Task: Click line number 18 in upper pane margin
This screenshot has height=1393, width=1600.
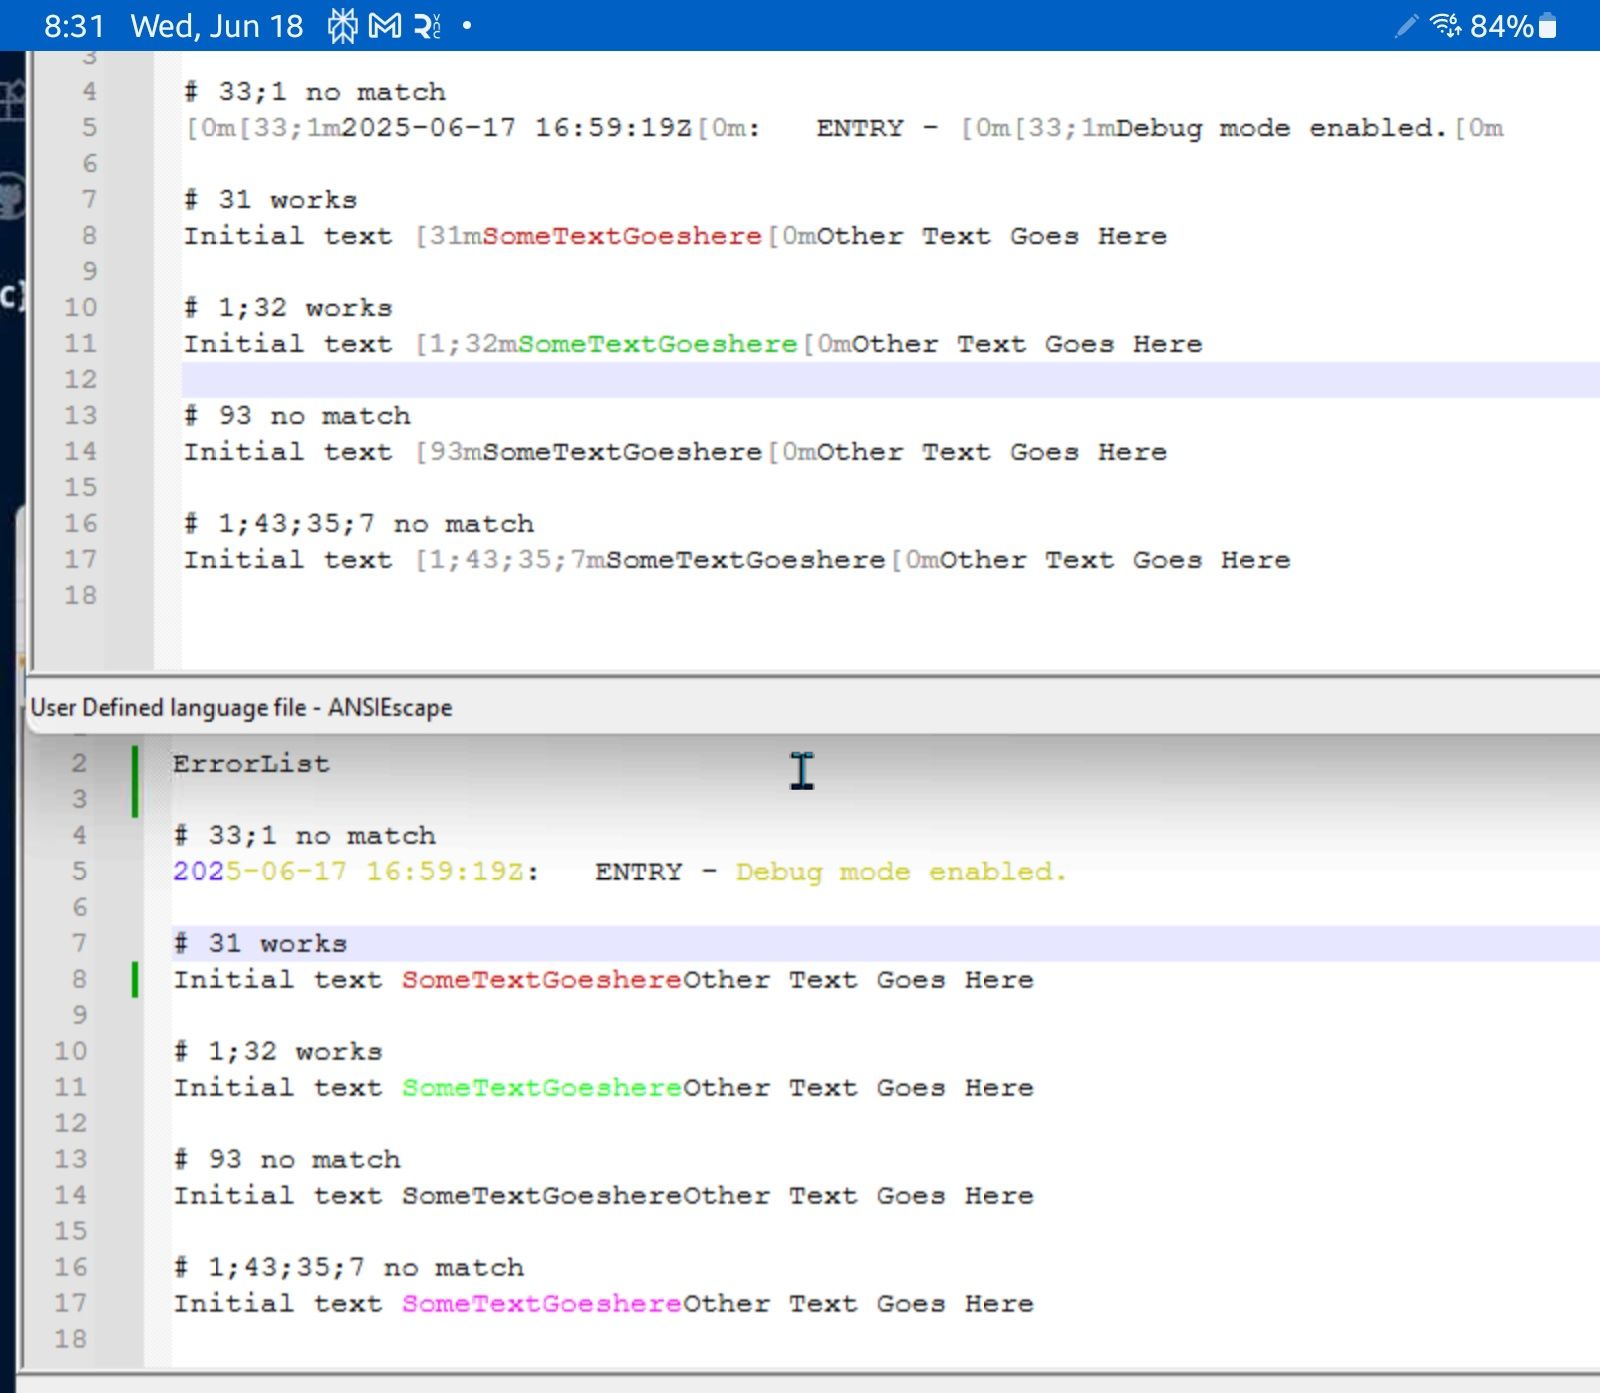Action: pyautogui.click(x=81, y=596)
